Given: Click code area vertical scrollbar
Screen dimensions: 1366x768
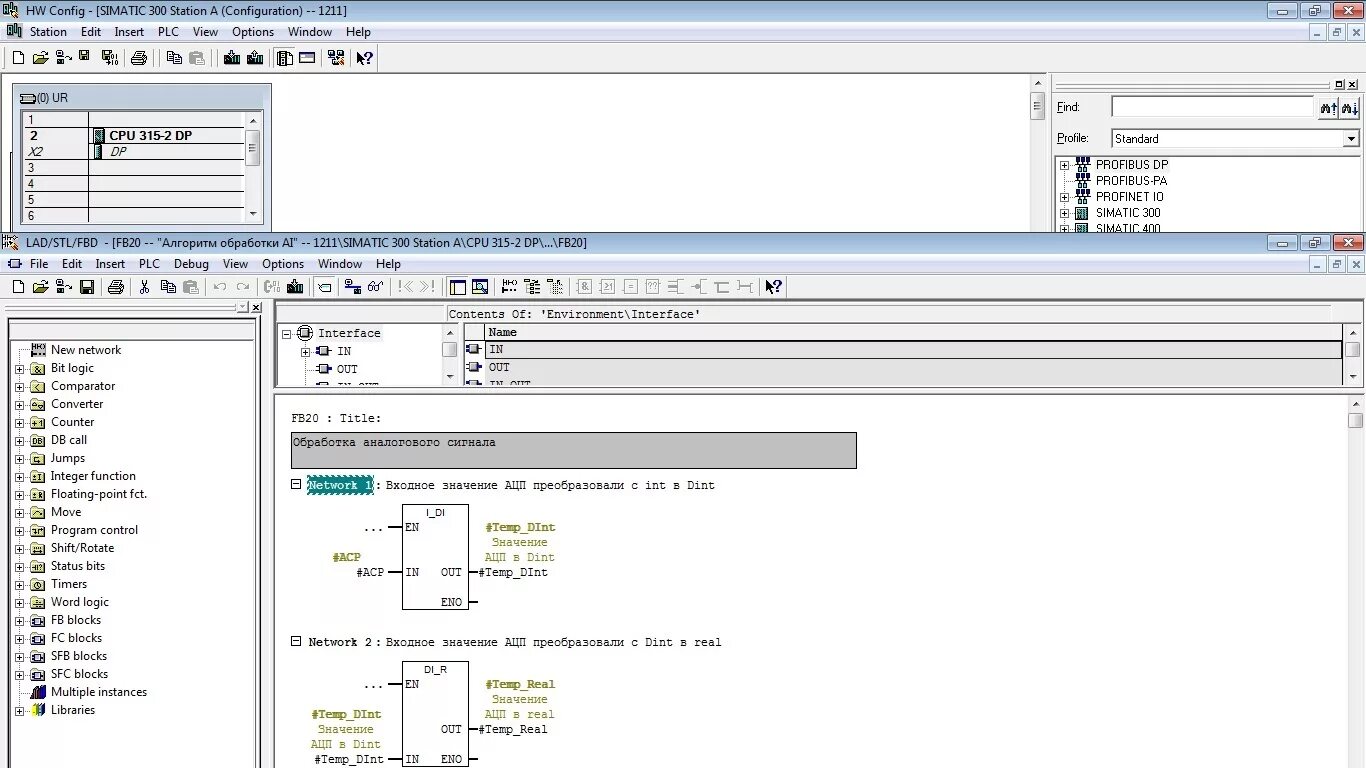Looking at the screenshot, I should pos(1355,580).
